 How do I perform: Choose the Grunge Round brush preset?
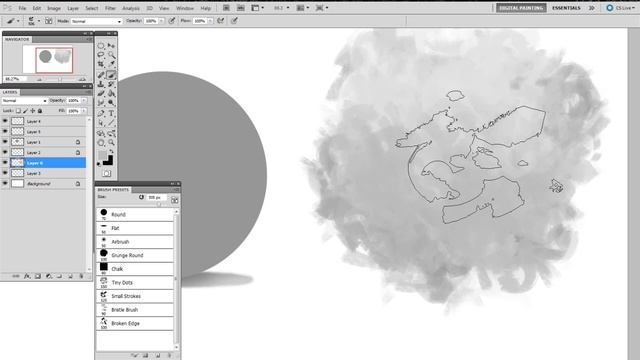point(135,255)
